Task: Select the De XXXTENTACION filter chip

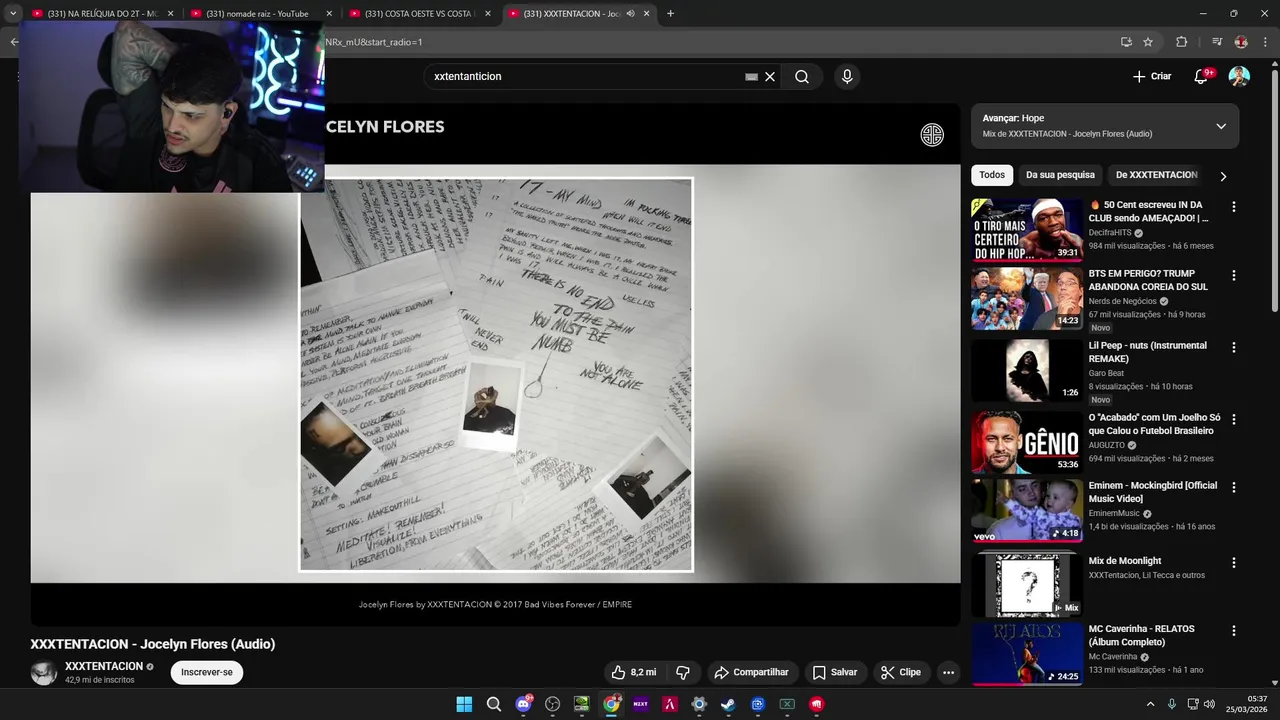Action: [1156, 175]
